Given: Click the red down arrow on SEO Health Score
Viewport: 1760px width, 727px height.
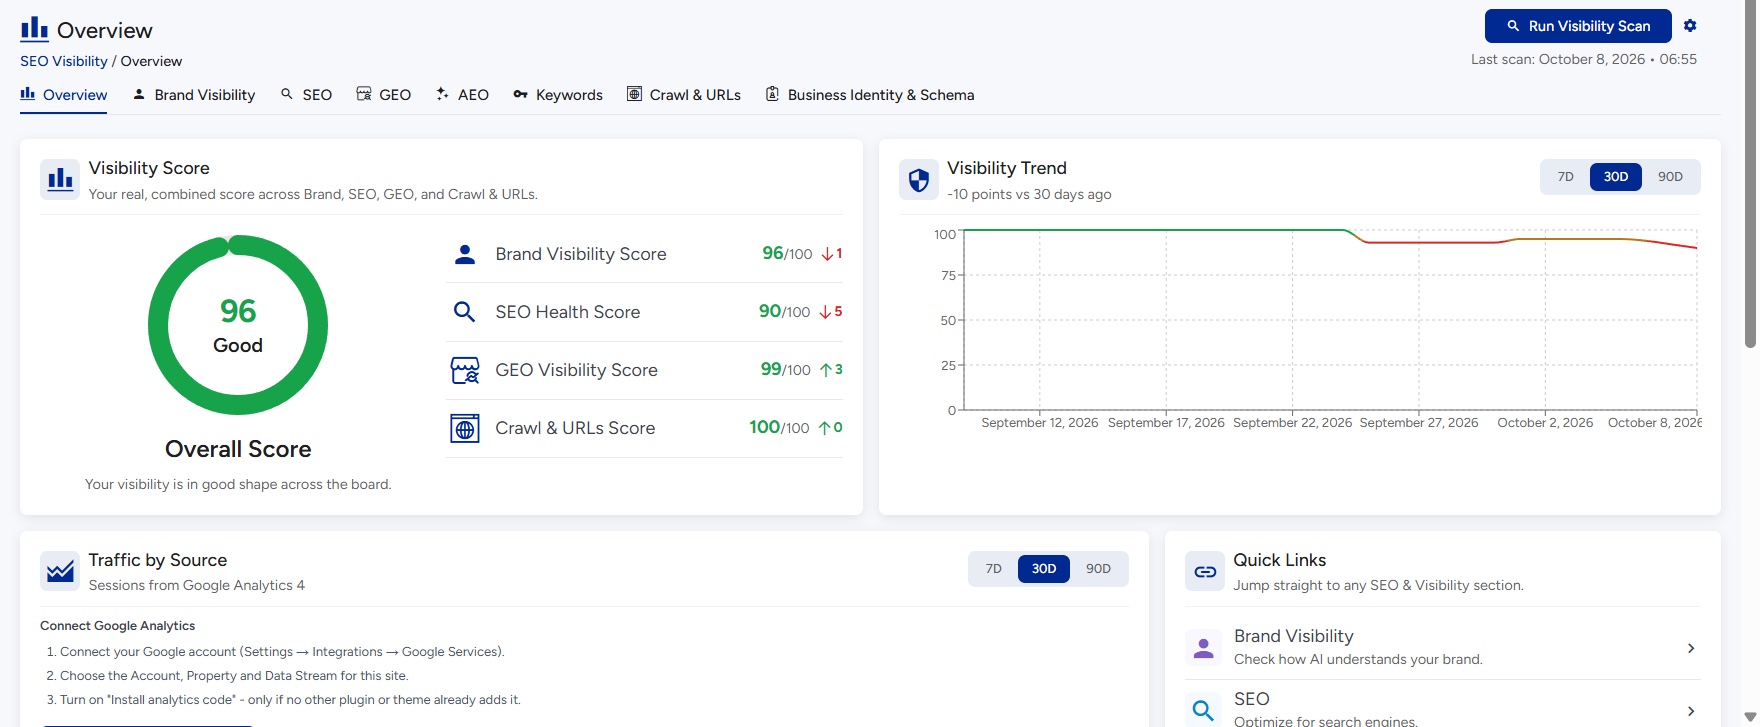Looking at the screenshot, I should point(825,312).
